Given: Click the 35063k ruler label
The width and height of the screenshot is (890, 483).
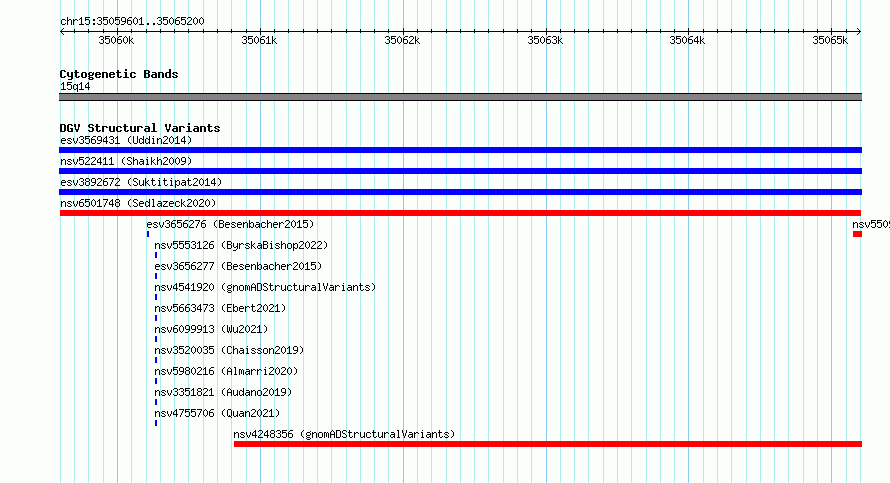Looking at the screenshot, I should (x=545, y=40).
